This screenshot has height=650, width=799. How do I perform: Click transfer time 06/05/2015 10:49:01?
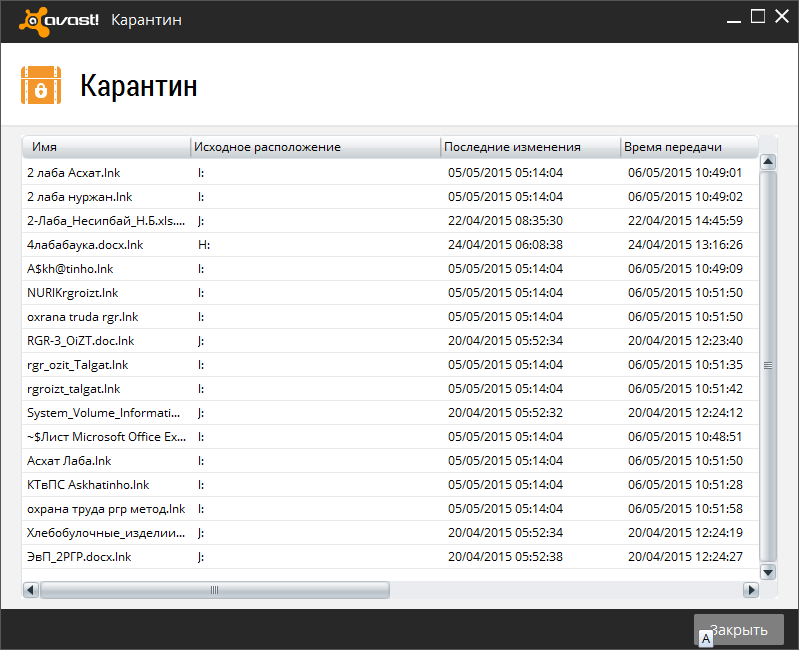[685, 173]
